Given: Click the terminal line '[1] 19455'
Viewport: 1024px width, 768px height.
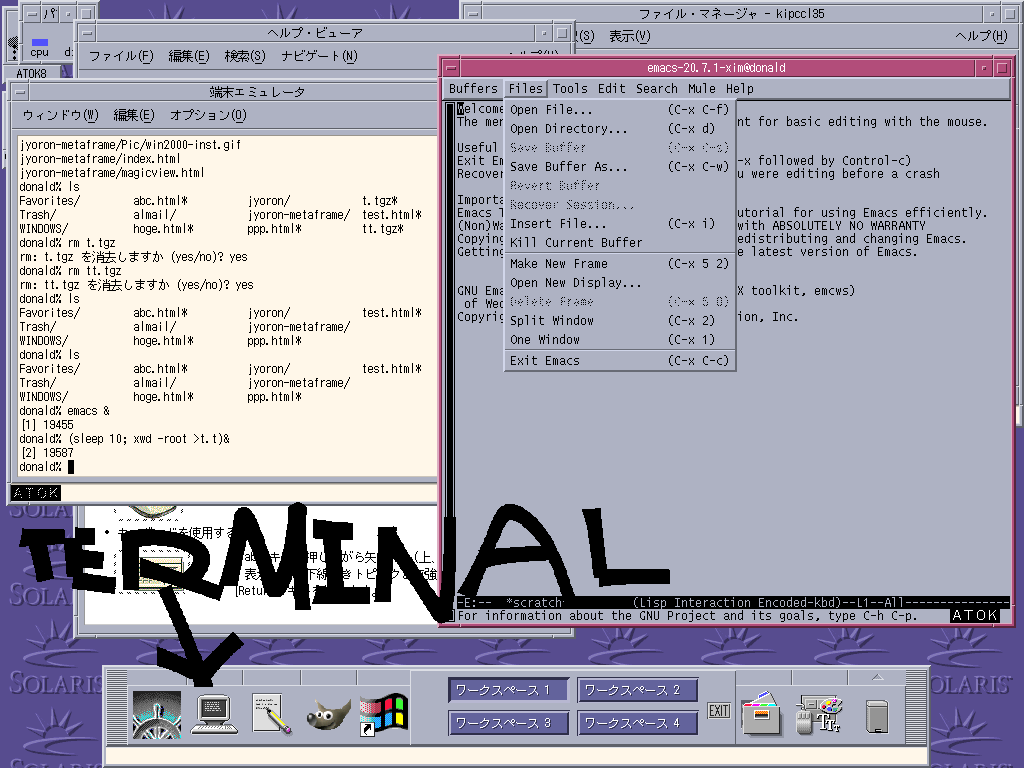Looking at the screenshot, I should point(47,424).
